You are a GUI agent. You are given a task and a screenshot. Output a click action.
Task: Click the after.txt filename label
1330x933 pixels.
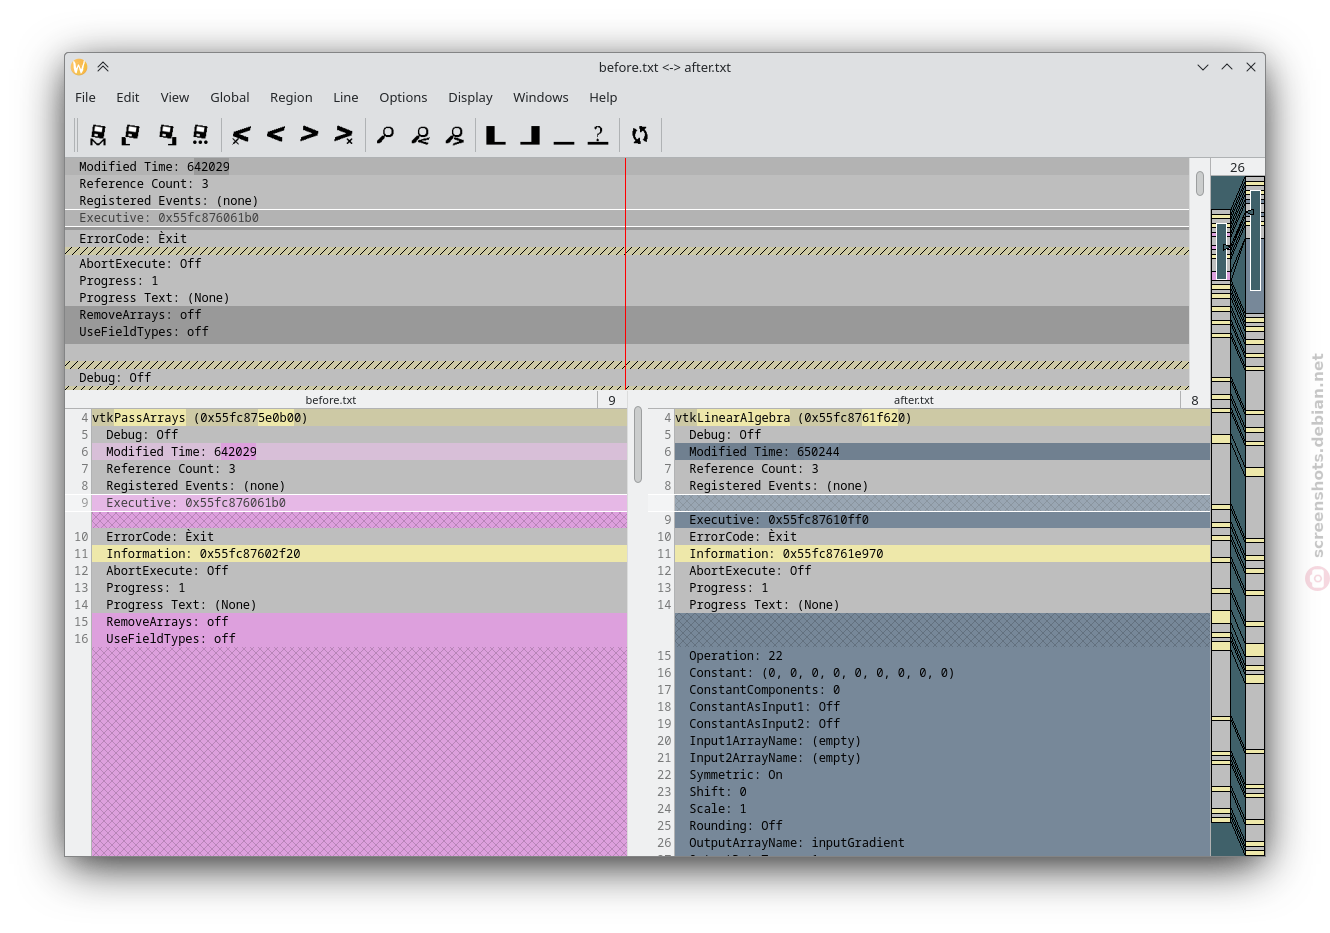[x=913, y=400]
